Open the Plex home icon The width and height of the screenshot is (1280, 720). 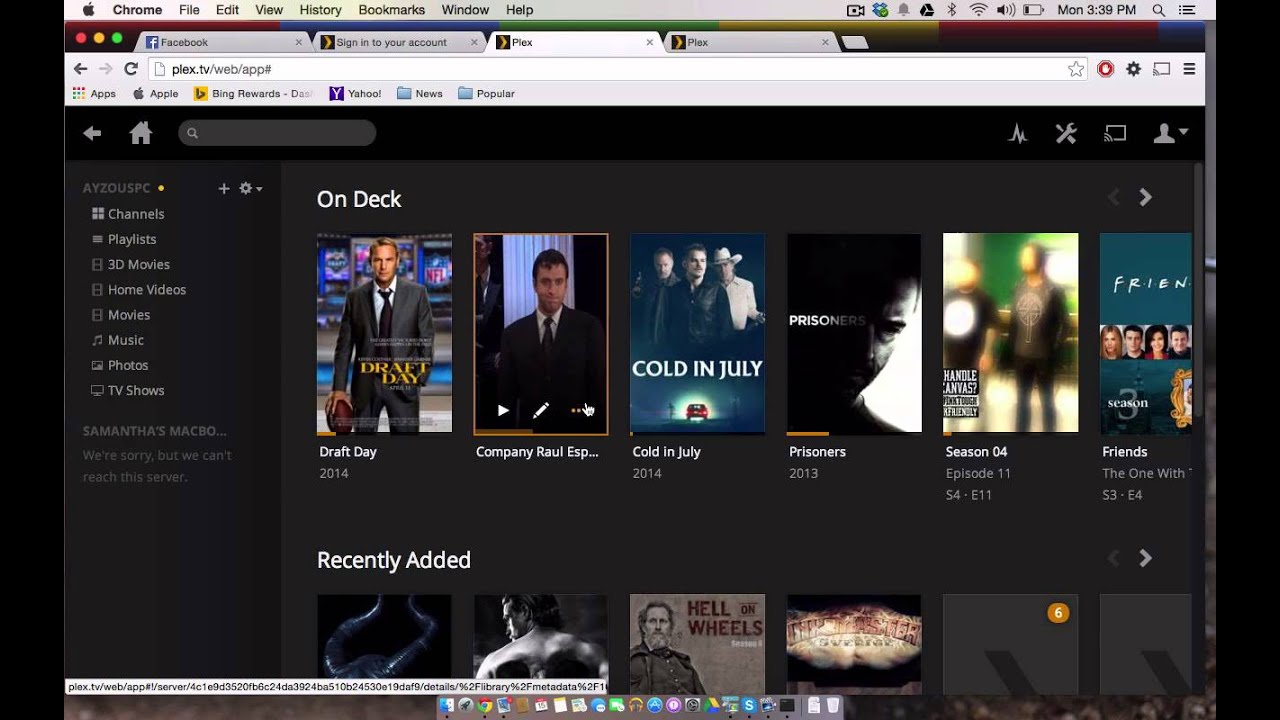(141, 133)
